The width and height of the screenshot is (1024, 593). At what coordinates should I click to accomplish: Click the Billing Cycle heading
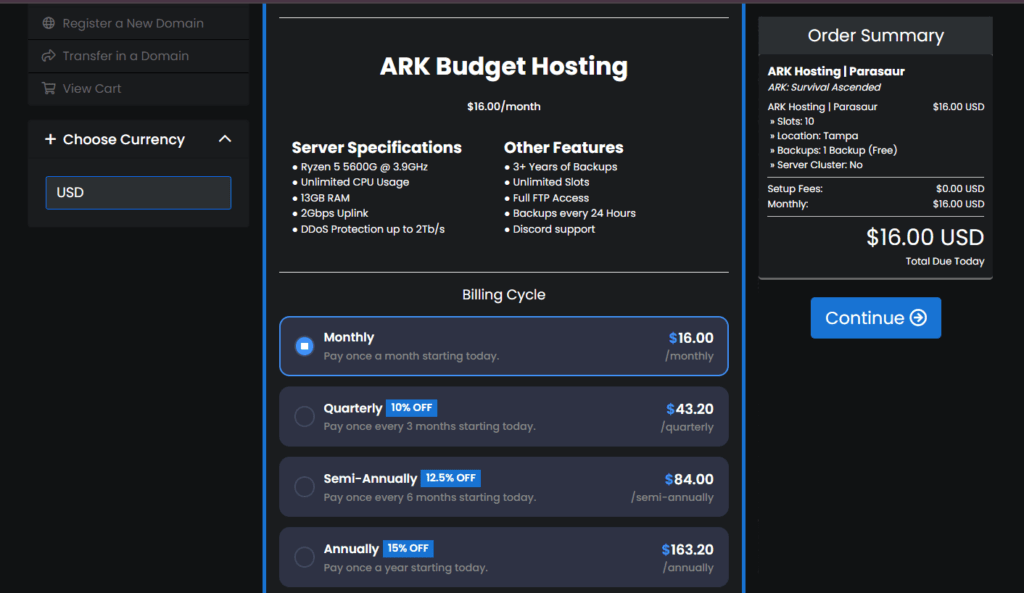[x=504, y=295]
